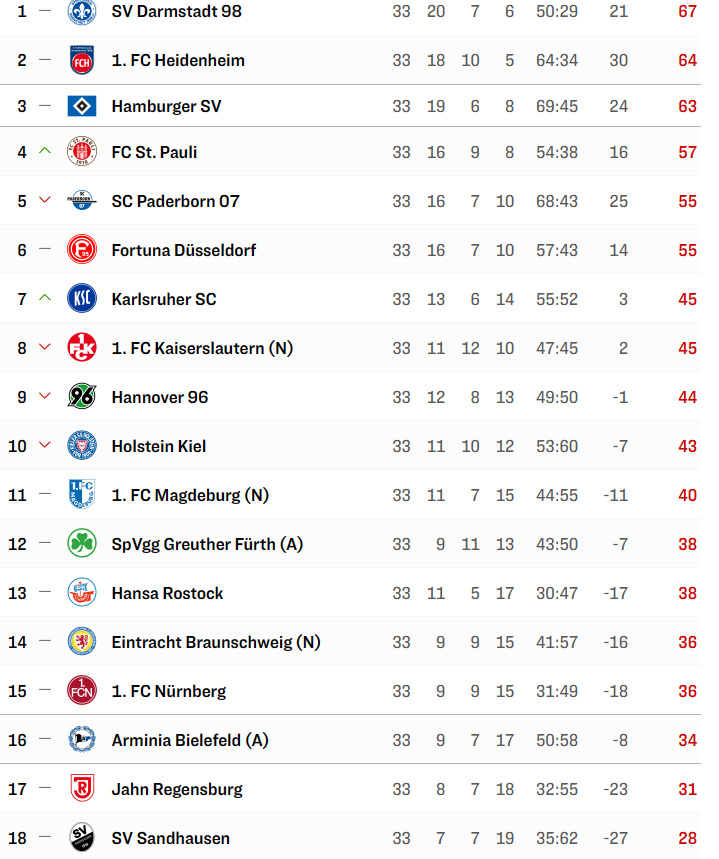Open the SC Paderborn 07 team link
Screen dimensions: 719x859
coord(176,201)
